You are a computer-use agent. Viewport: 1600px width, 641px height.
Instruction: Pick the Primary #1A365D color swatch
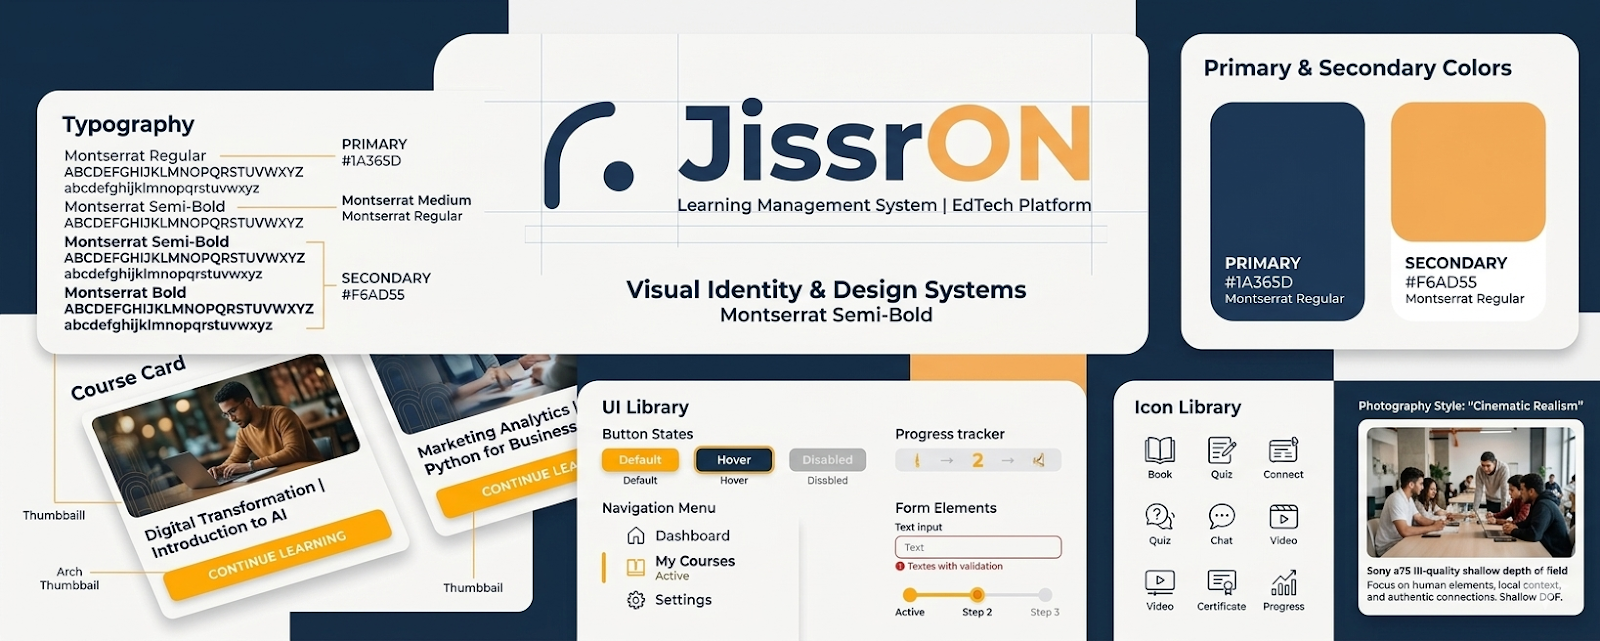coord(1287,210)
